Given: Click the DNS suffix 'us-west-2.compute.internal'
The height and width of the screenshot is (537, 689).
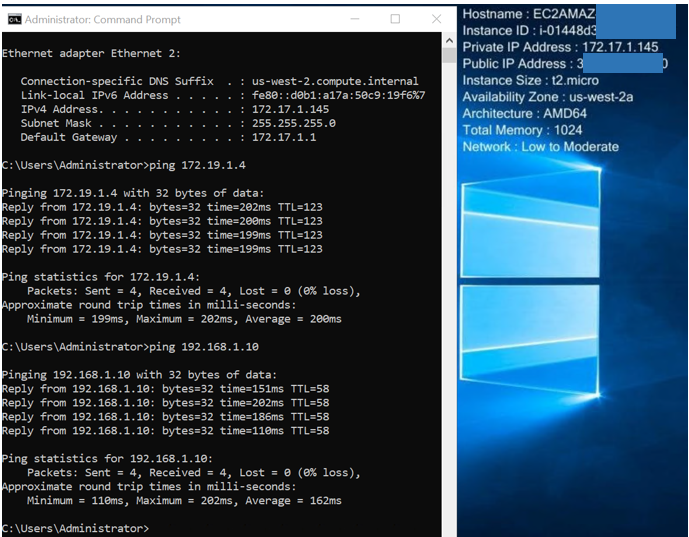Looking at the screenshot, I should [335, 81].
